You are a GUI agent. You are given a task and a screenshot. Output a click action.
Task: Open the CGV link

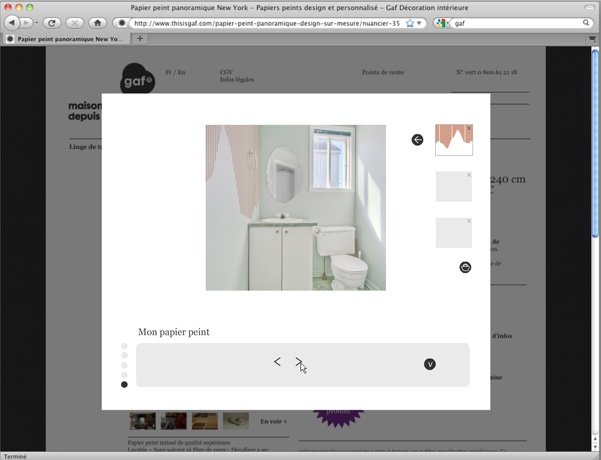coord(226,72)
